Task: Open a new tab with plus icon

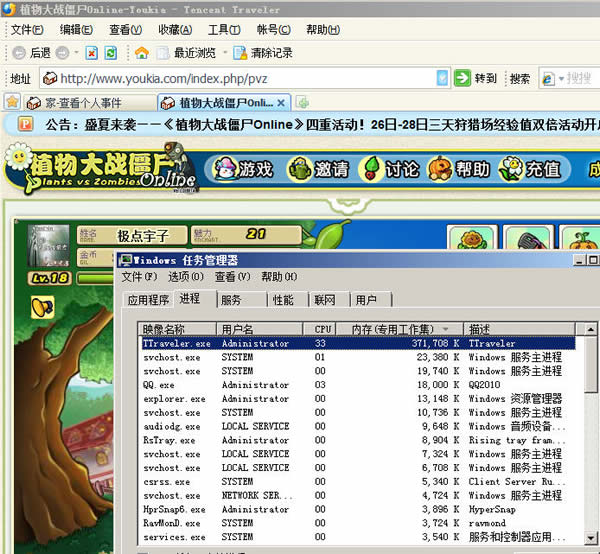Action: 303,102
